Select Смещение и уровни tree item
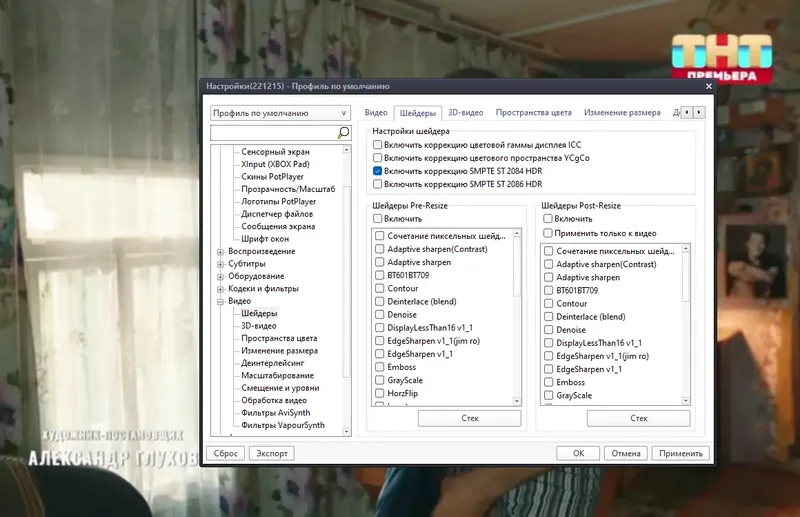 click(x=280, y=388)
